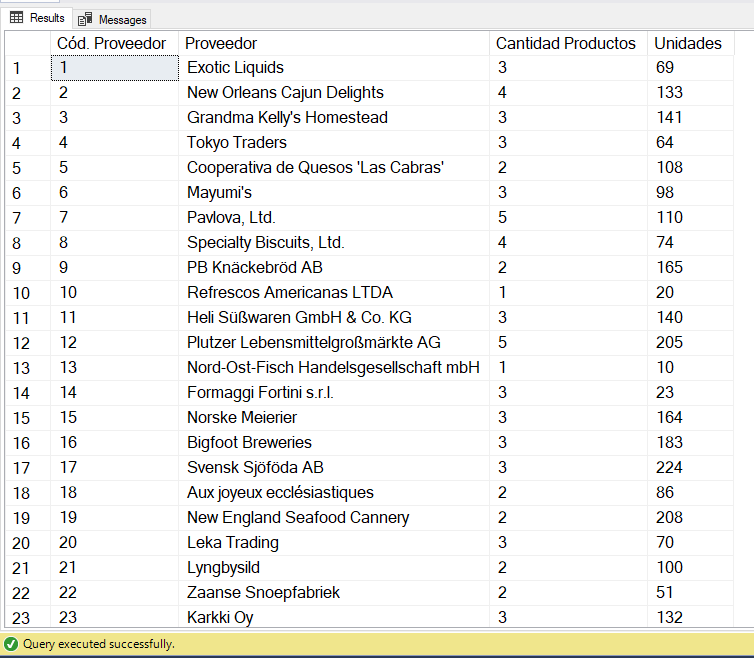Click the Svensk Sjöföda AB cell

(x=334, y=468)
